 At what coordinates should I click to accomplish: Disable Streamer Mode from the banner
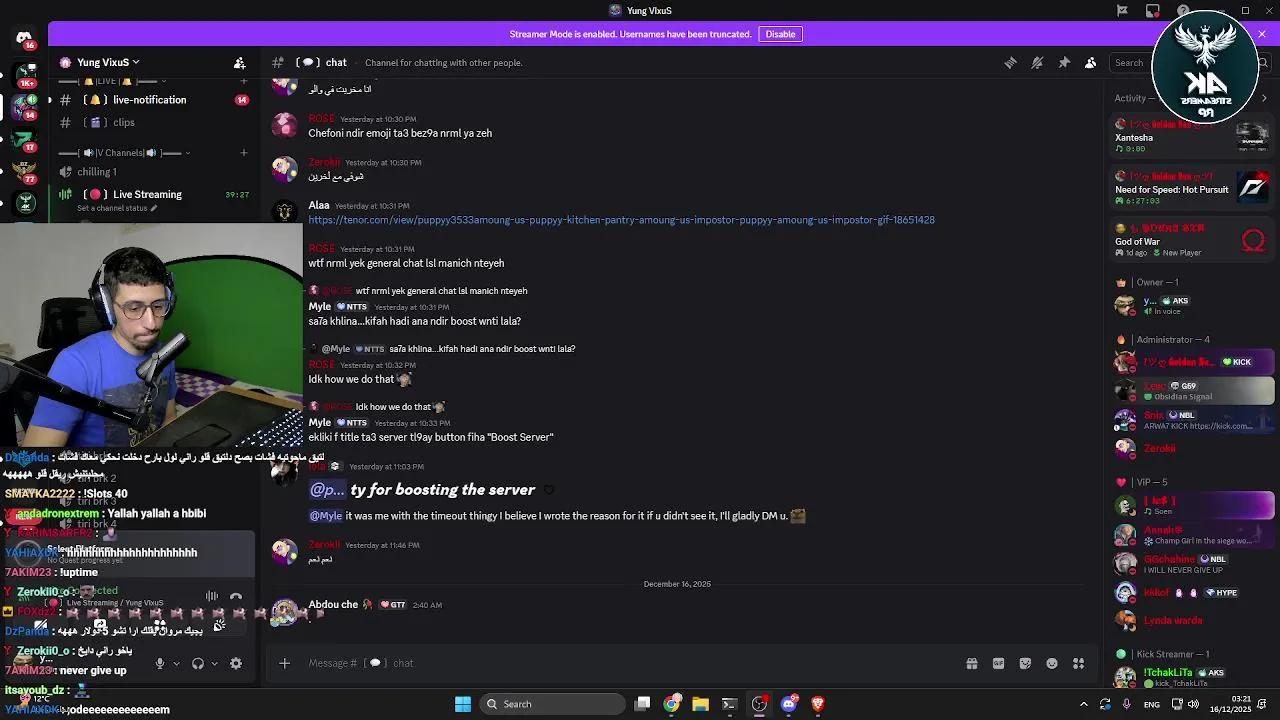pos(780,34)
